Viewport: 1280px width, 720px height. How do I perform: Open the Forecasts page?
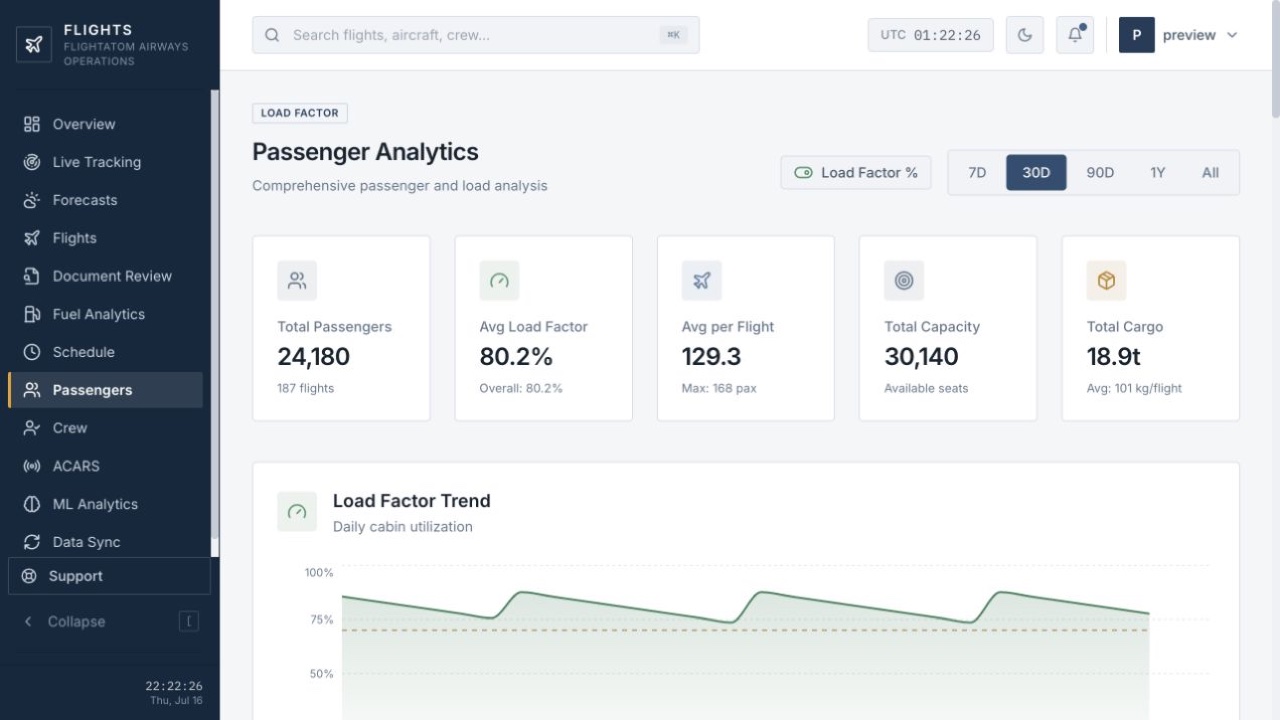(105, 200)
